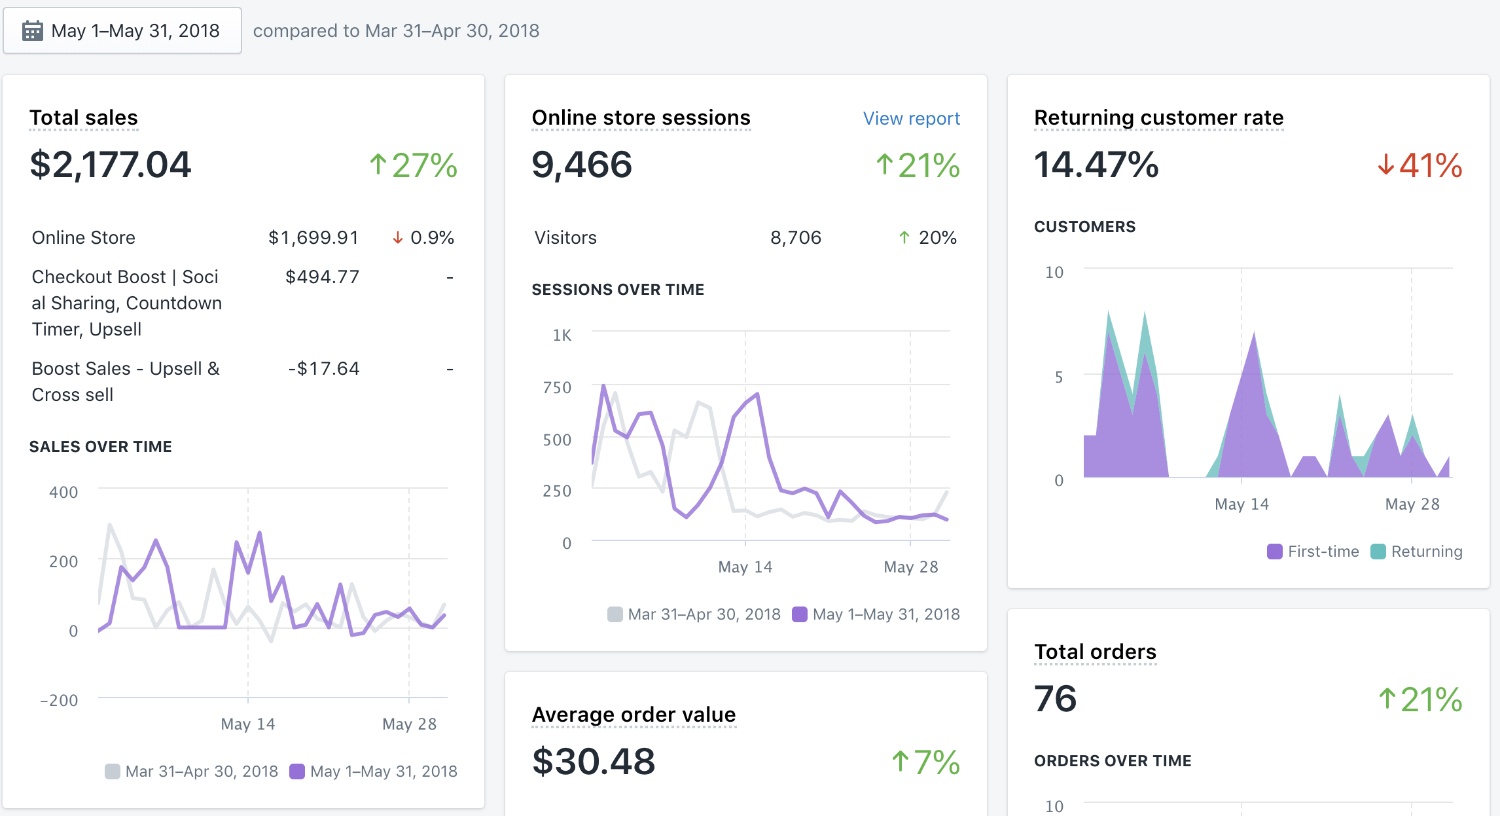
Task: Click the up arrow beside Total orders 21%
Action: [x=1387, y=699]
